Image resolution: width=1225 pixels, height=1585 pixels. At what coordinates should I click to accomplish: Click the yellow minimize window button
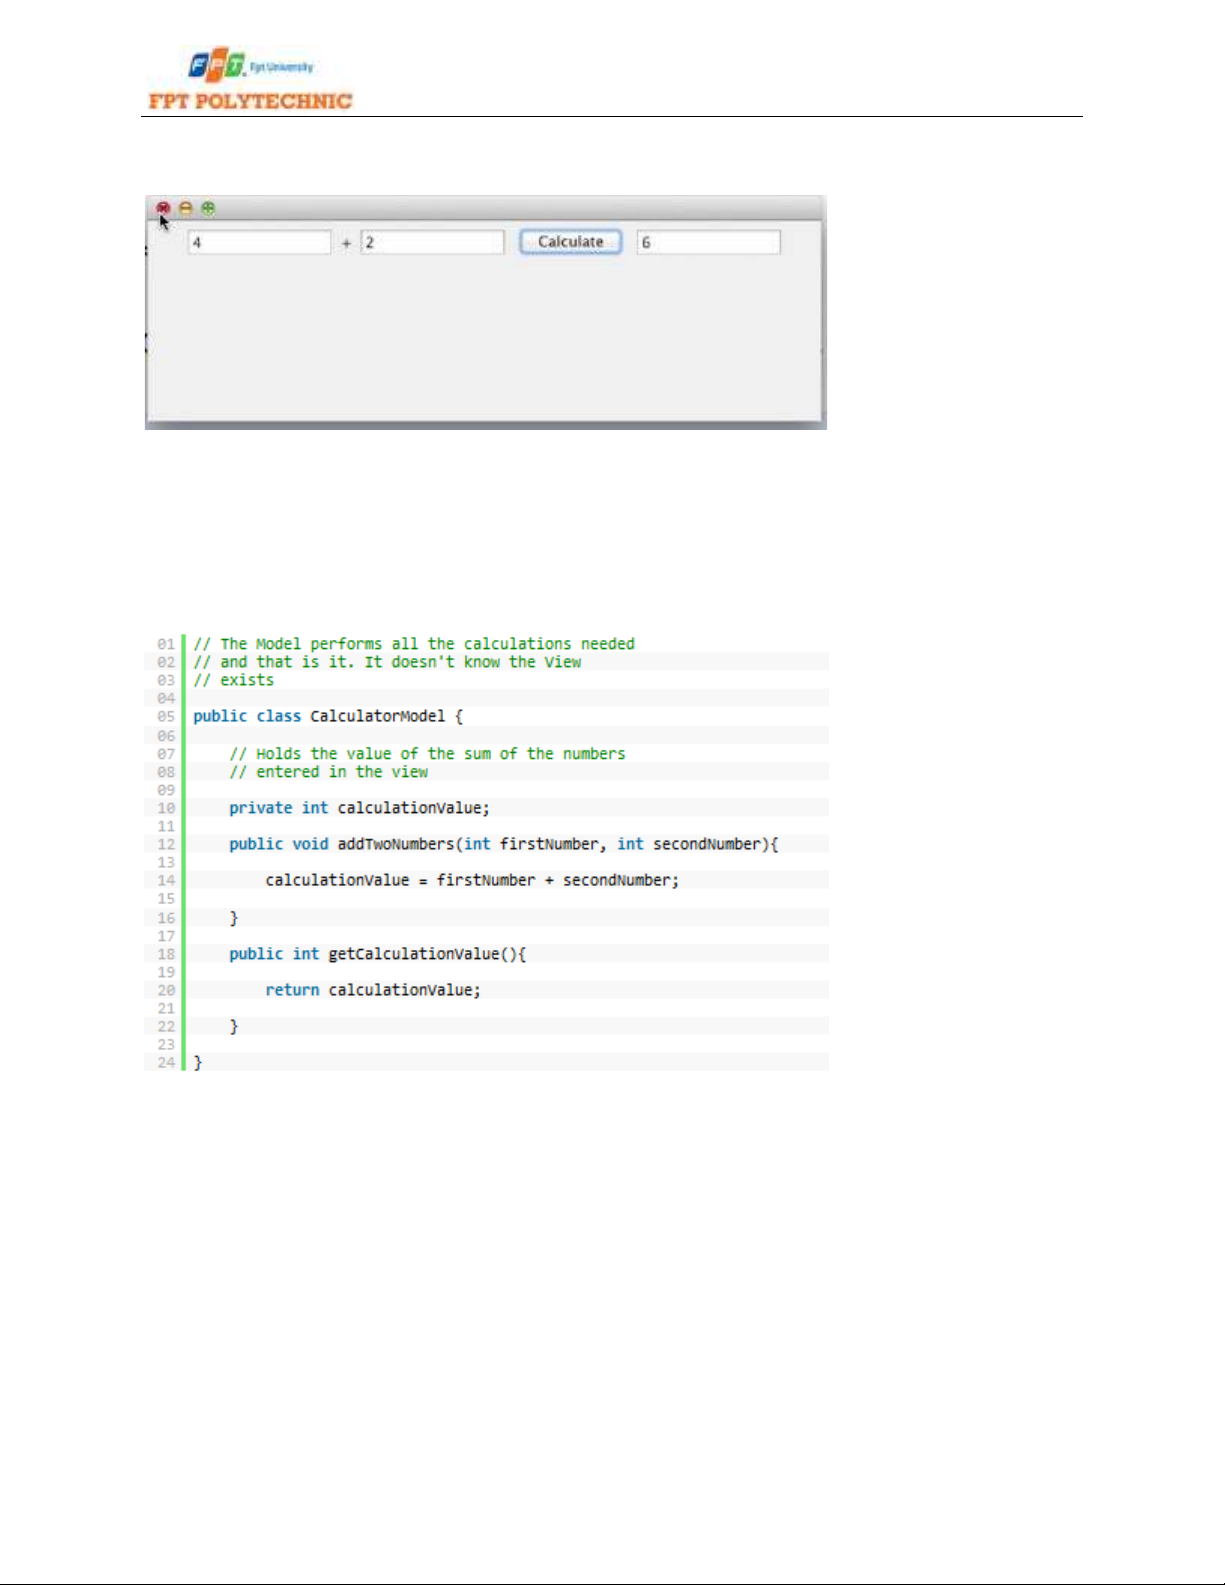click(x=185, y=208)
